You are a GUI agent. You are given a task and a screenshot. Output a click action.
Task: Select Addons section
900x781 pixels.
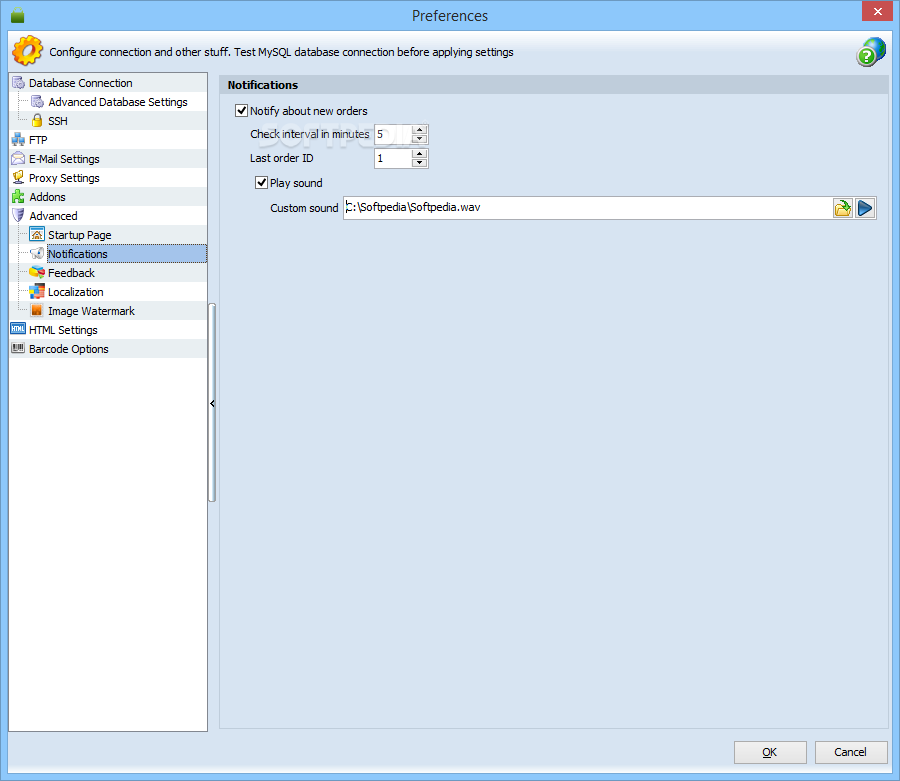(48, 196)
